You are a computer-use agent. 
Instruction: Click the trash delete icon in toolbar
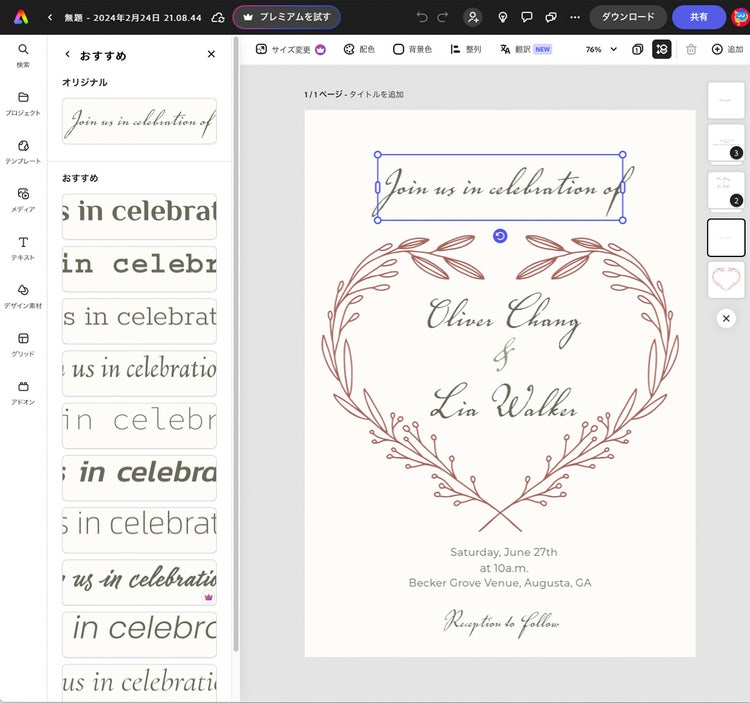pos(691,49)
